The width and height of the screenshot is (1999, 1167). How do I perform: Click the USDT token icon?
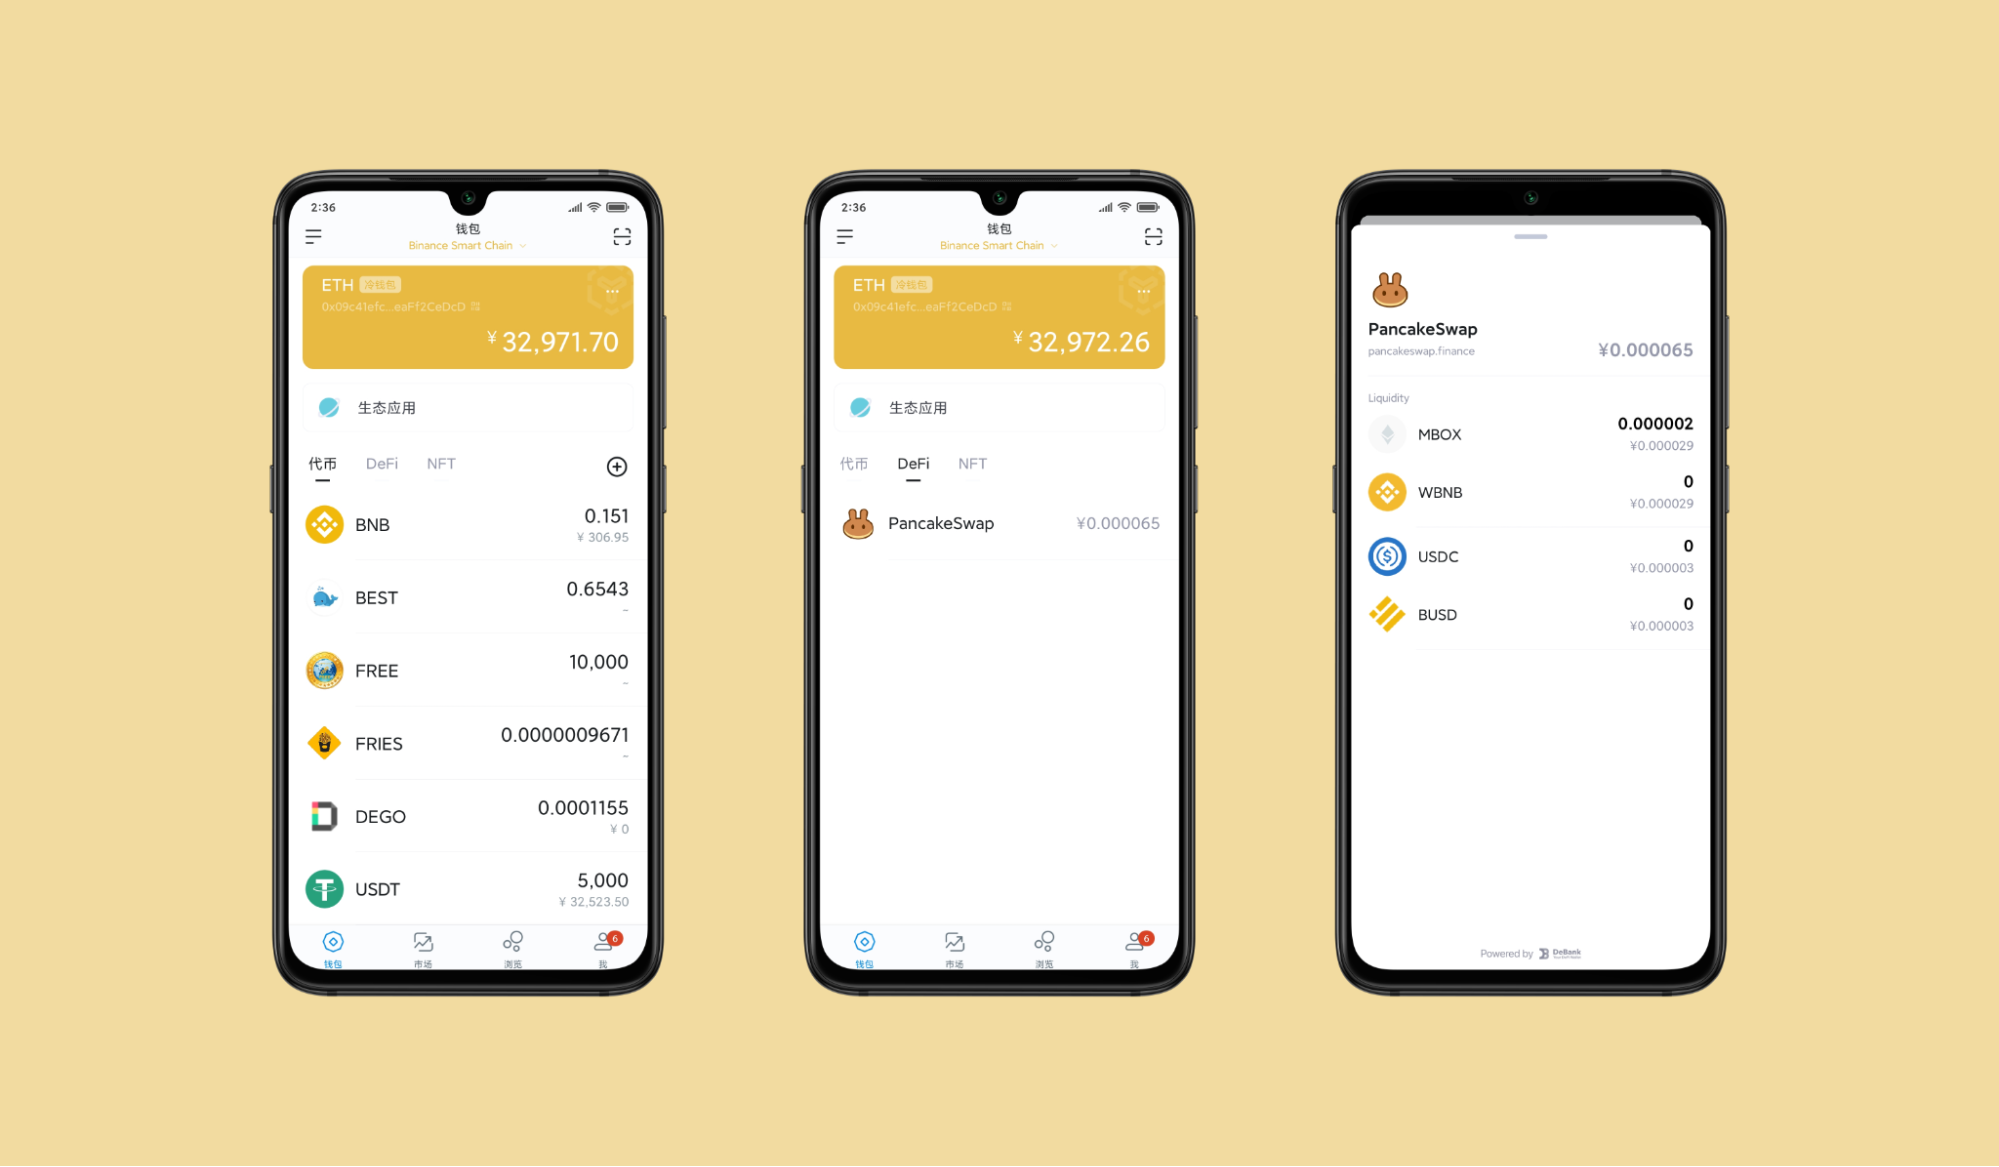pyautogui.click(x=322, y=886)
